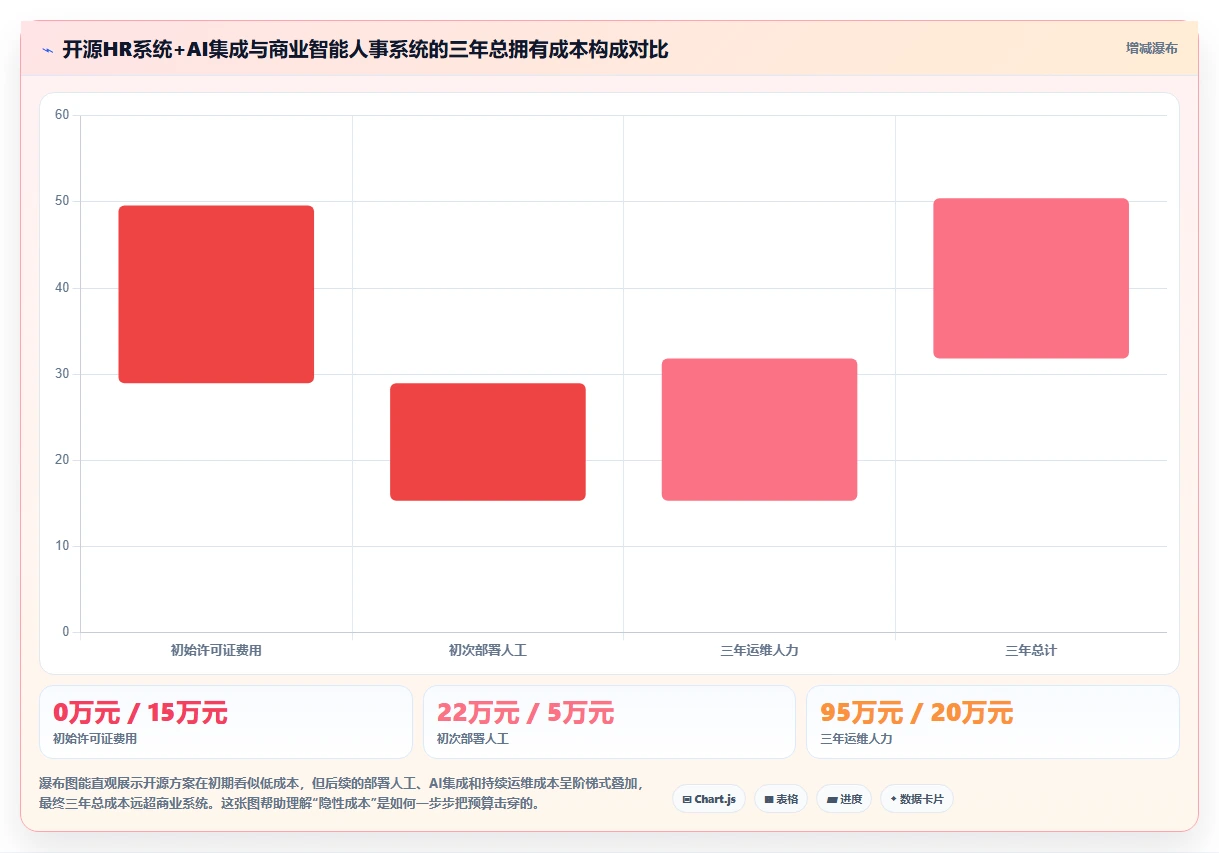The height and width of the screenshot is (853, 1219).
Task: Click the x-axis label 三年总计
Action: click(x=1031, y=650)
